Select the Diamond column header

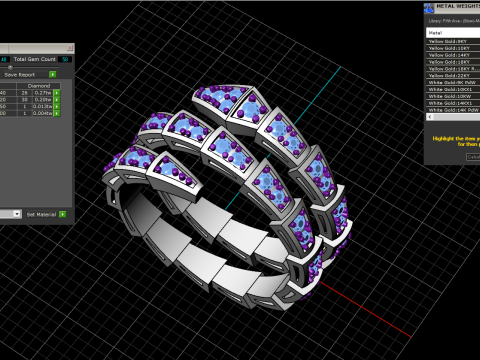39,86
